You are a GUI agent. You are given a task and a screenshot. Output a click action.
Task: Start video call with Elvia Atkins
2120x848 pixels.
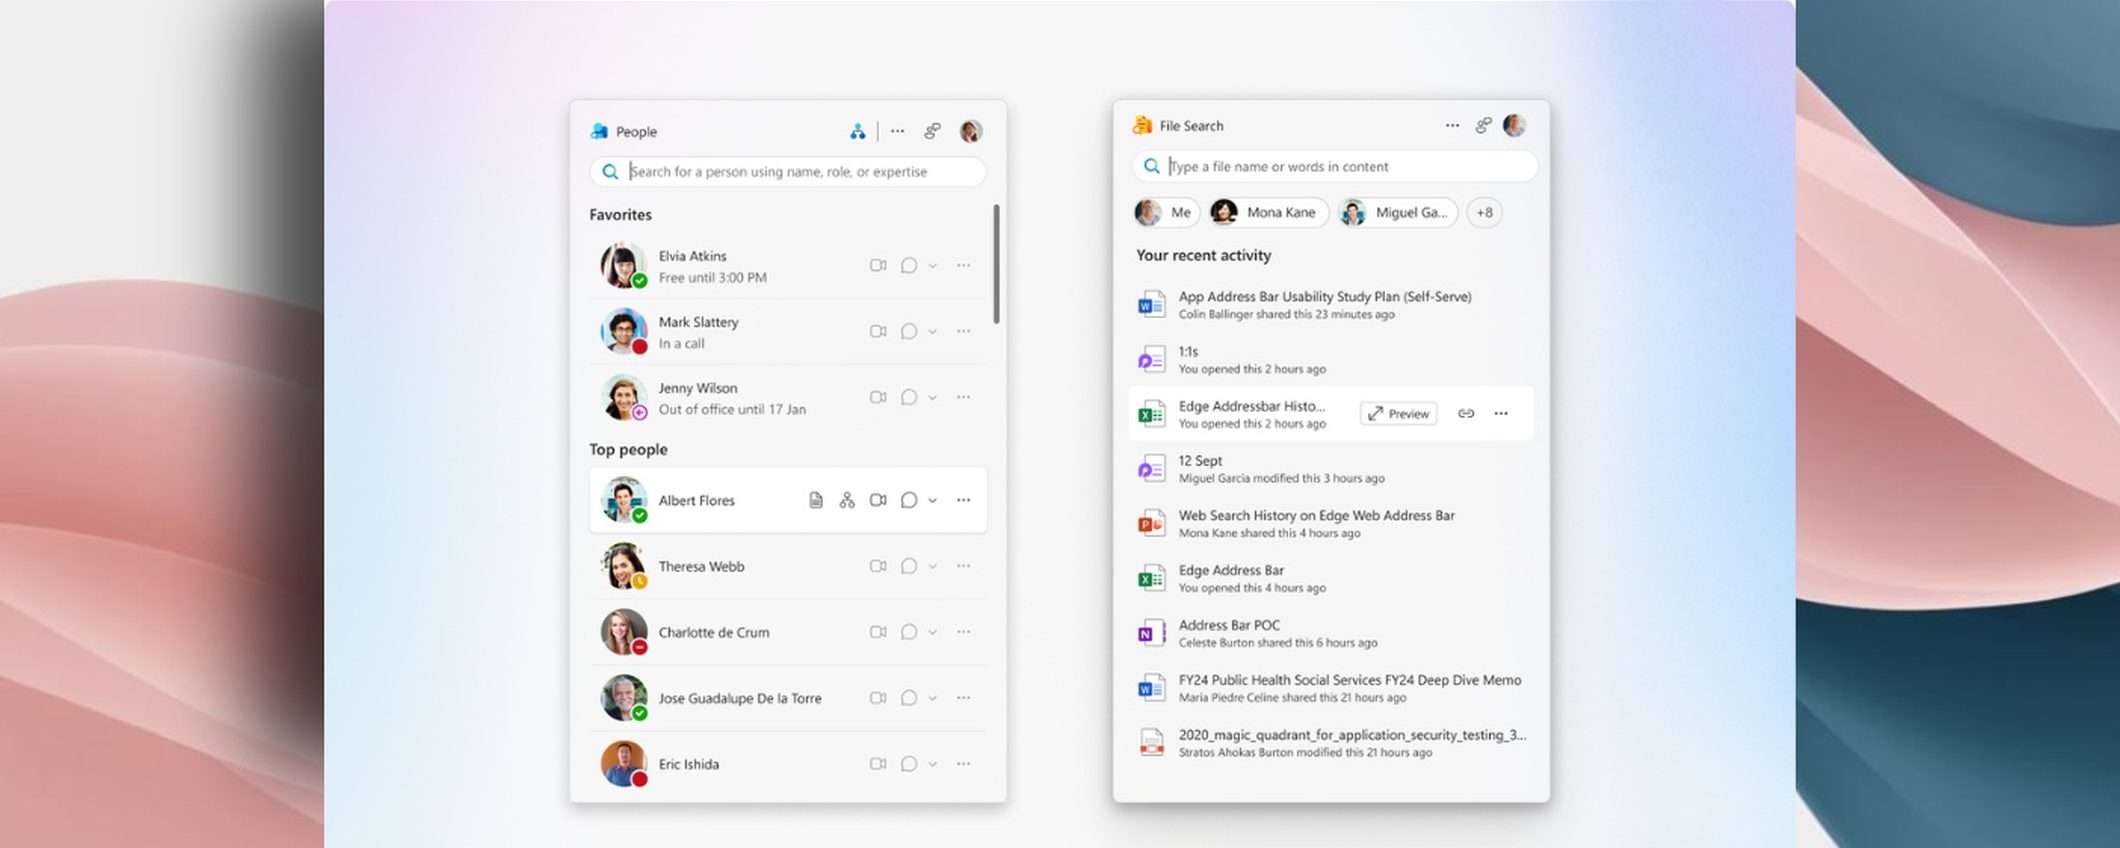tap(878, 266)
